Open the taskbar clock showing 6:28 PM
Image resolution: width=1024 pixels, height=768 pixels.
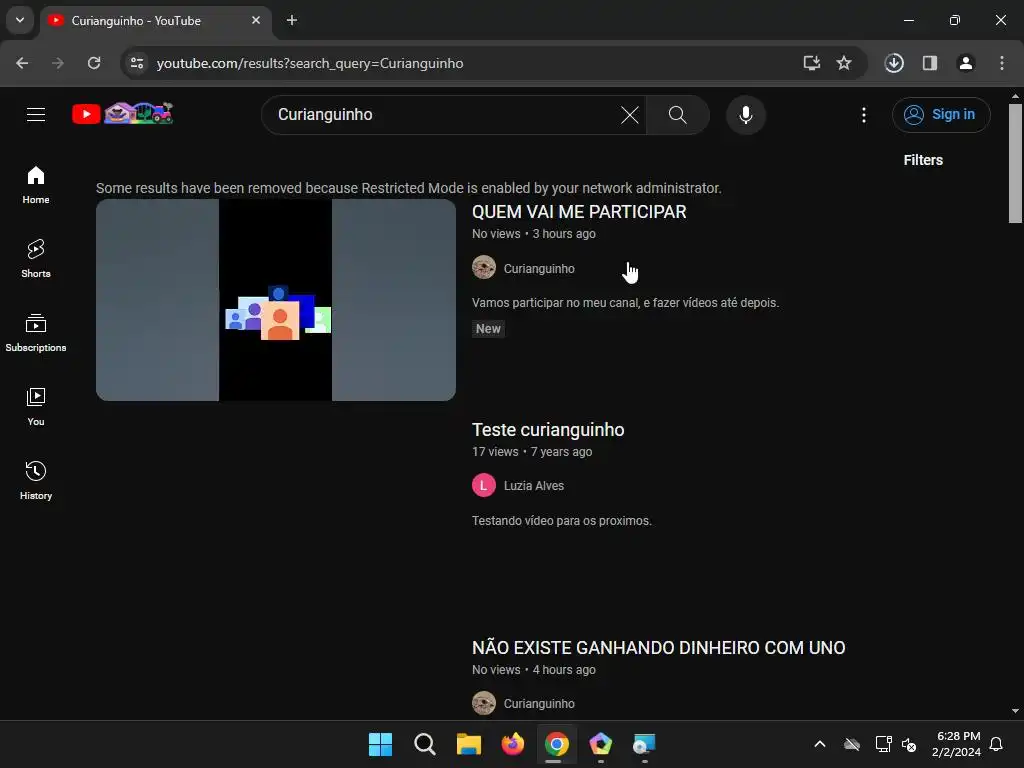[957, 744]
